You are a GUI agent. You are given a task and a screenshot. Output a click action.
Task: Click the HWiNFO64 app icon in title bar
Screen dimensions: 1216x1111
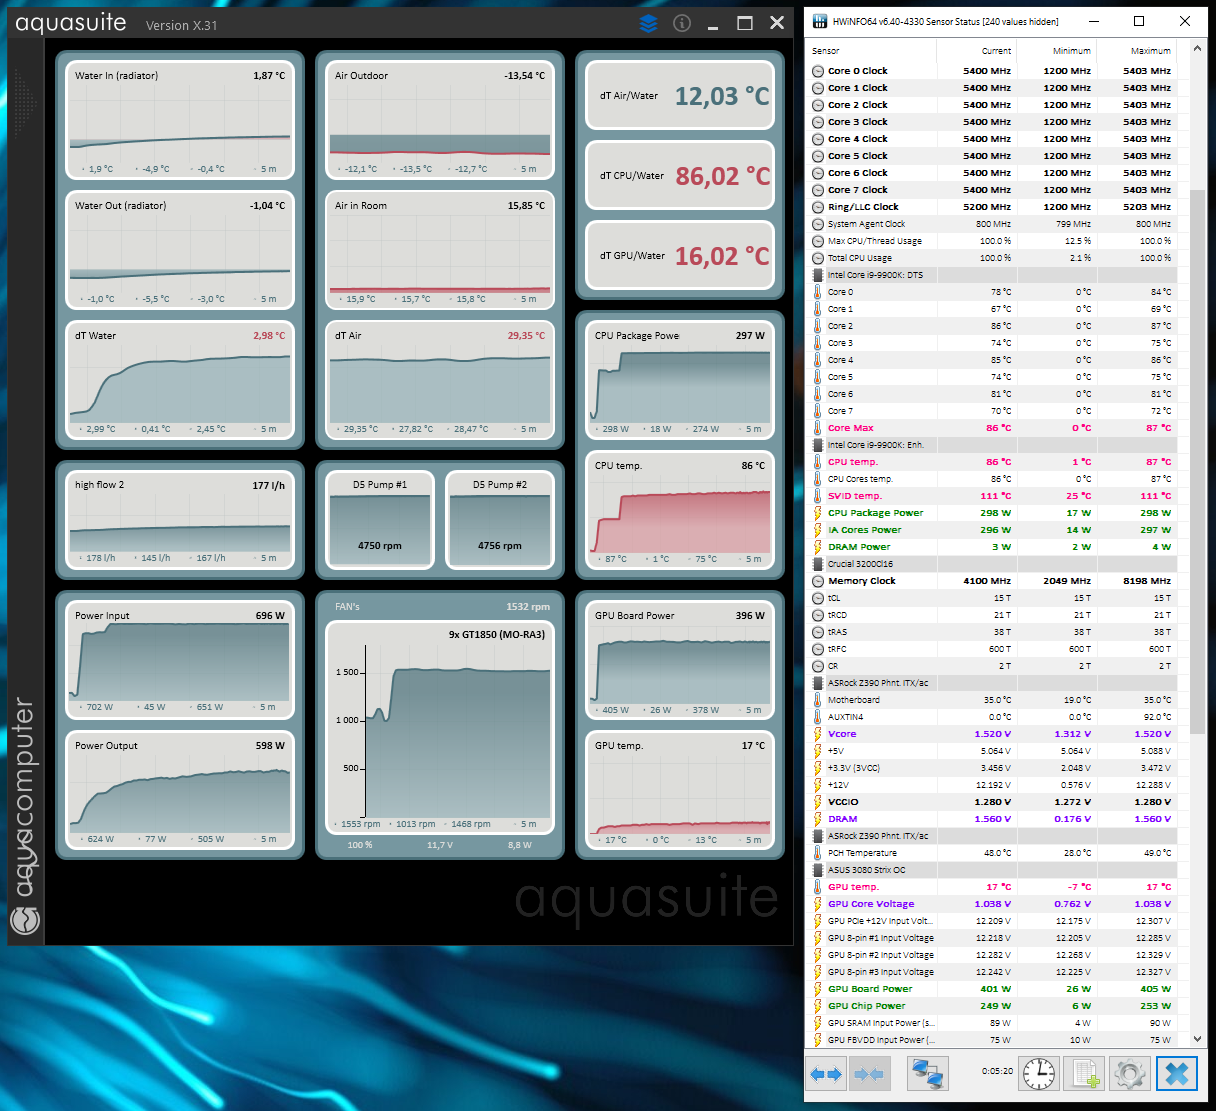click(x=820, y=21)
